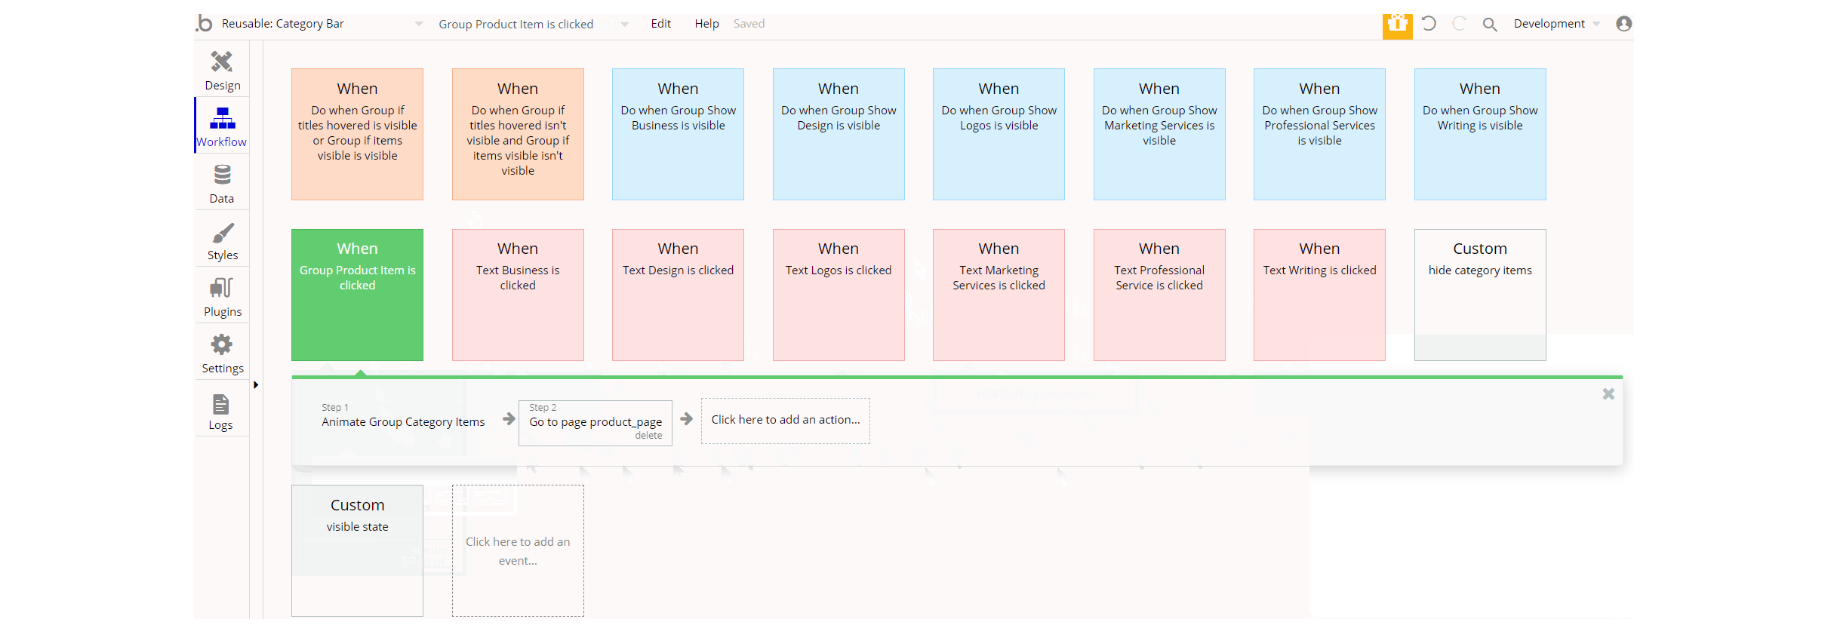Select the Group Show Business is visible event

[x=678, y=134]
